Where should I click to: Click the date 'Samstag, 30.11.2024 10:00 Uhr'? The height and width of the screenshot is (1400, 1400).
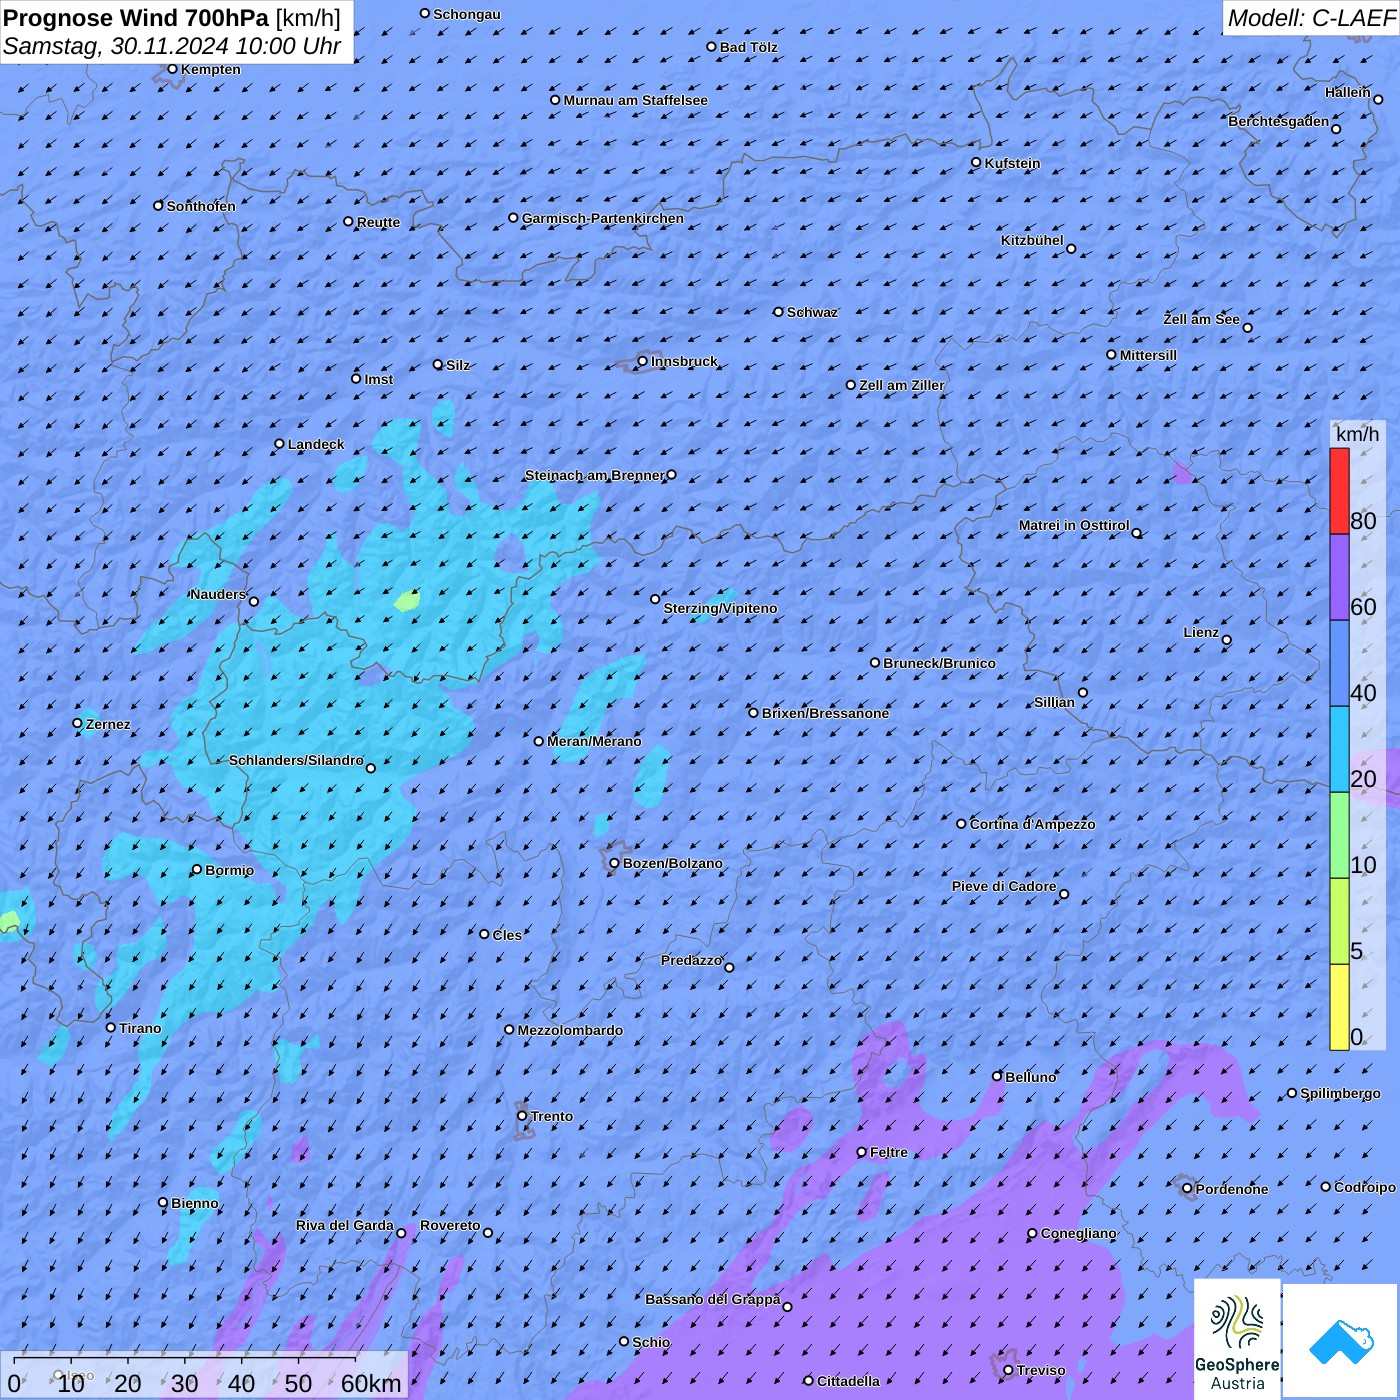172,46
